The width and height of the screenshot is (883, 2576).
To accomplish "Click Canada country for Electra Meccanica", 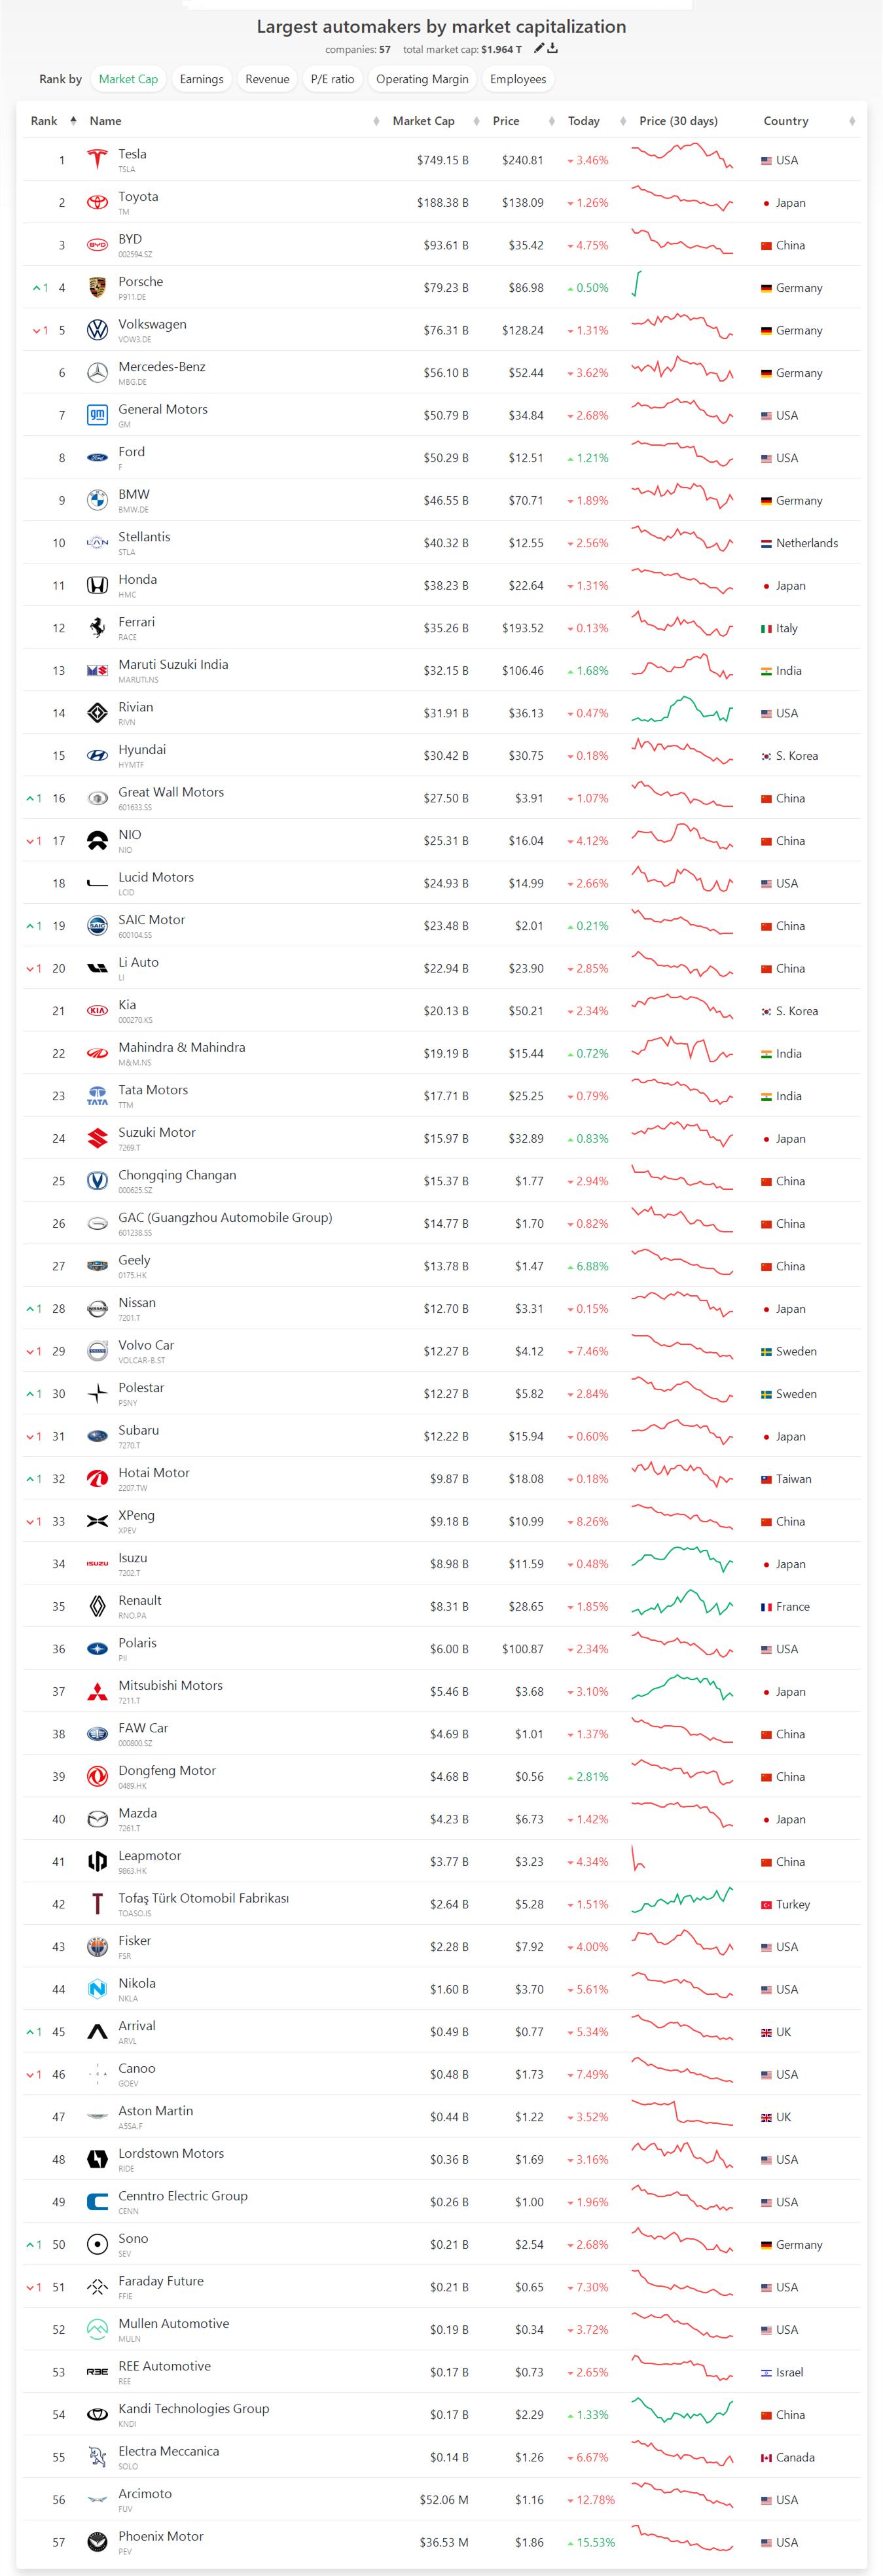I will point(787,2457).
